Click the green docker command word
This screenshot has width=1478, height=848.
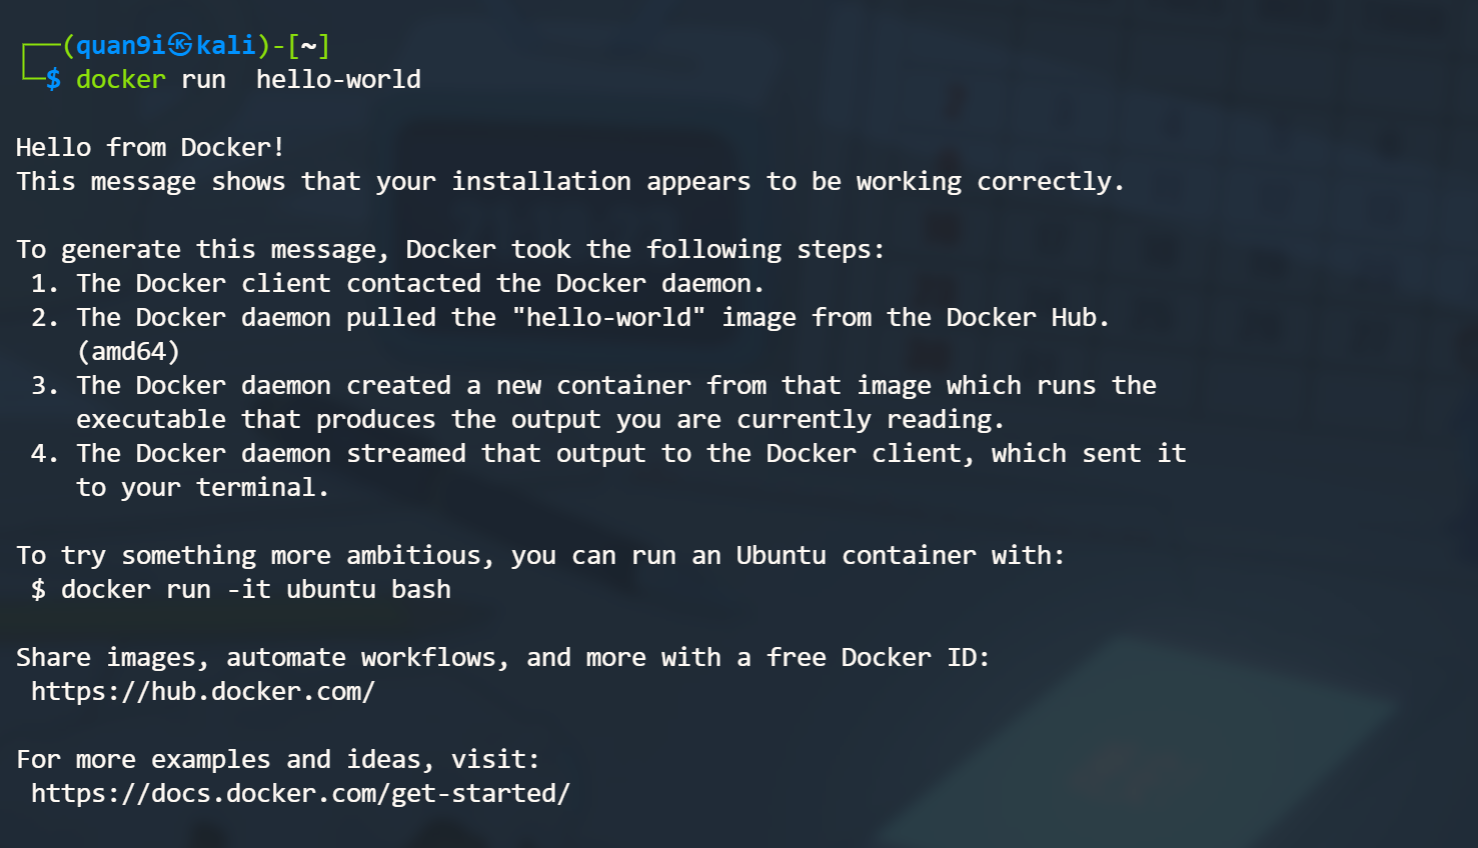point(121,79)
